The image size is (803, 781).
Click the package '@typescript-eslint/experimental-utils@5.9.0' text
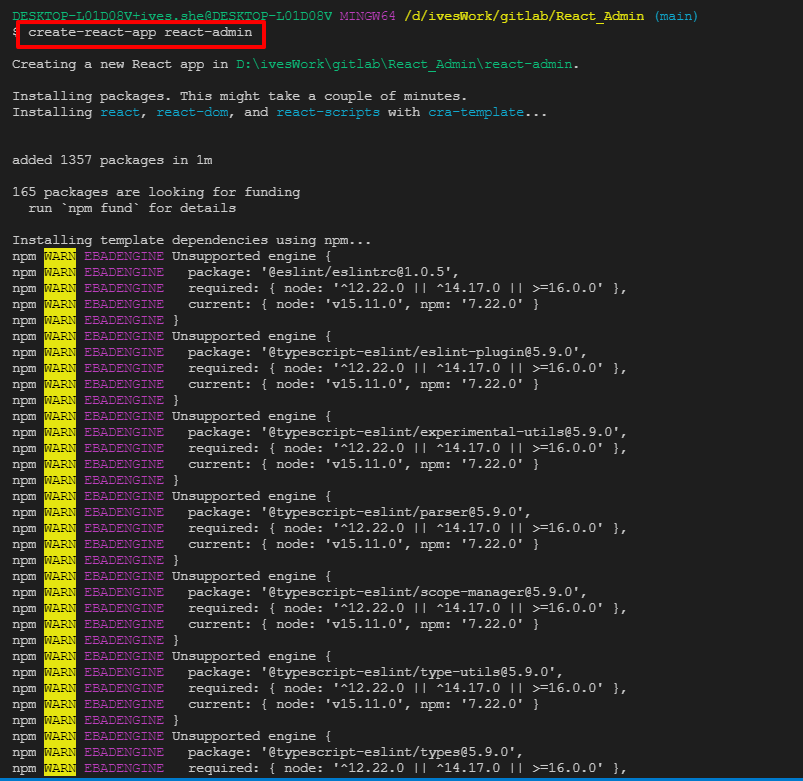tap(443, 432)
